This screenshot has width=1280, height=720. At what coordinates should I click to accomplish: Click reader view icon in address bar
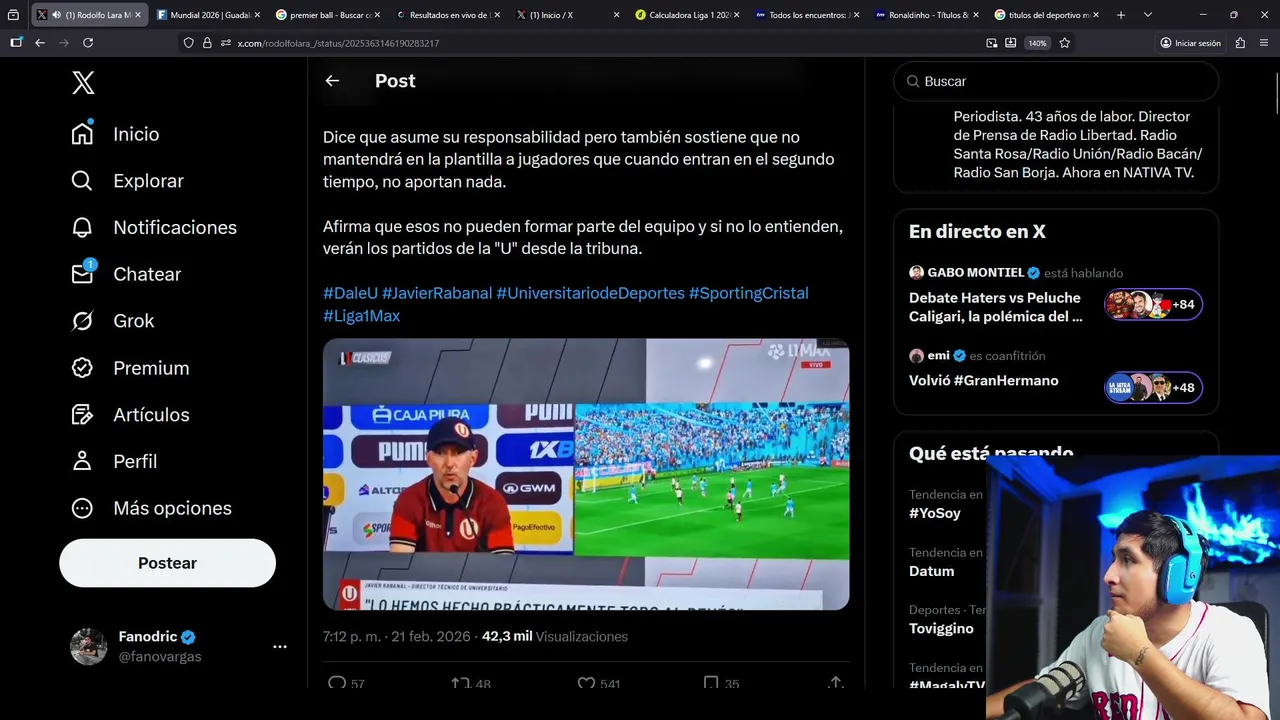(x=1011, y=43)
